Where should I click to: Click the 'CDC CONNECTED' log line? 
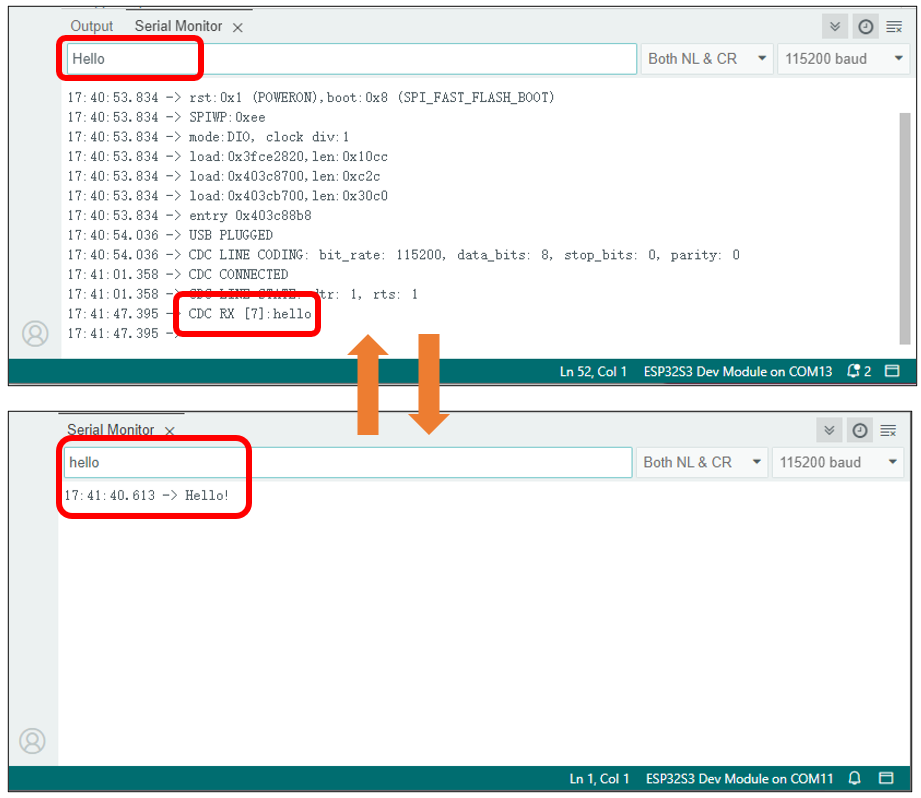click(178, 274)
